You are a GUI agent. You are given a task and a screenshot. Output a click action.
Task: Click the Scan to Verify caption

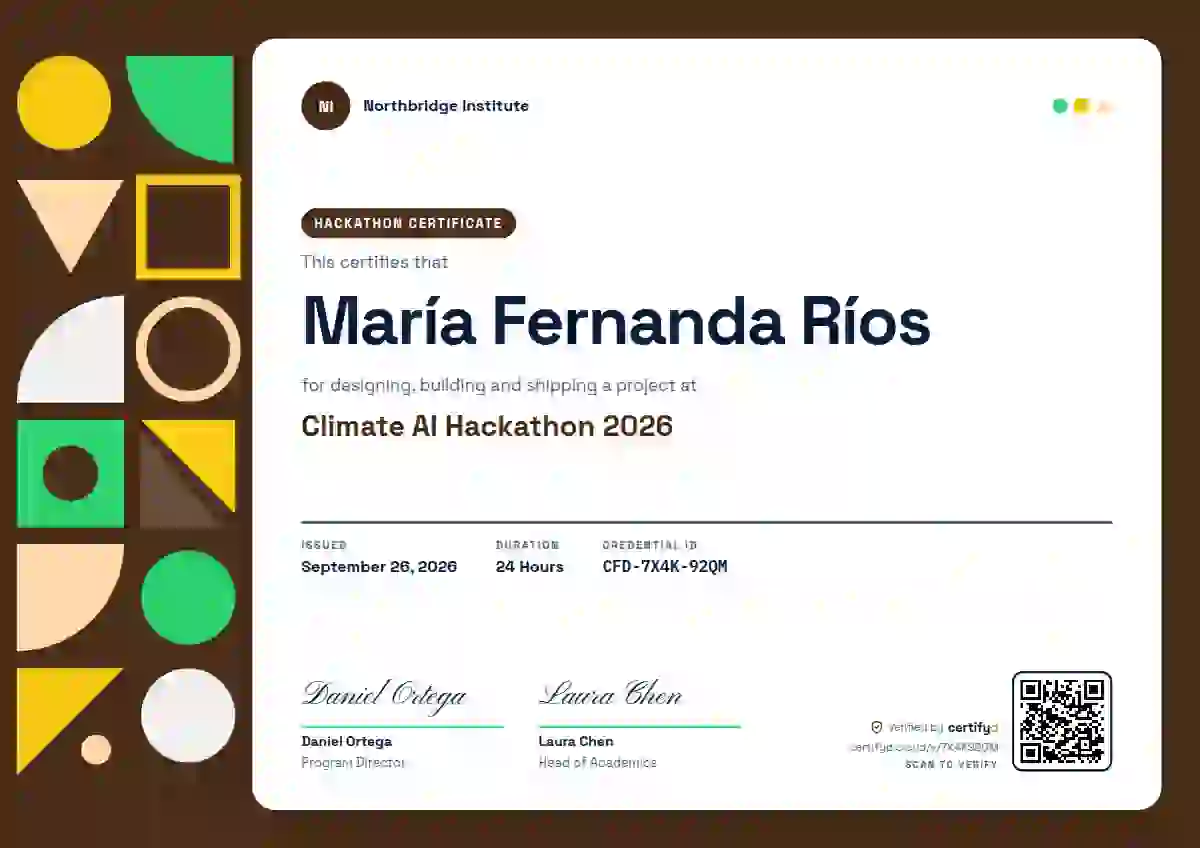[x=951, y=765]
